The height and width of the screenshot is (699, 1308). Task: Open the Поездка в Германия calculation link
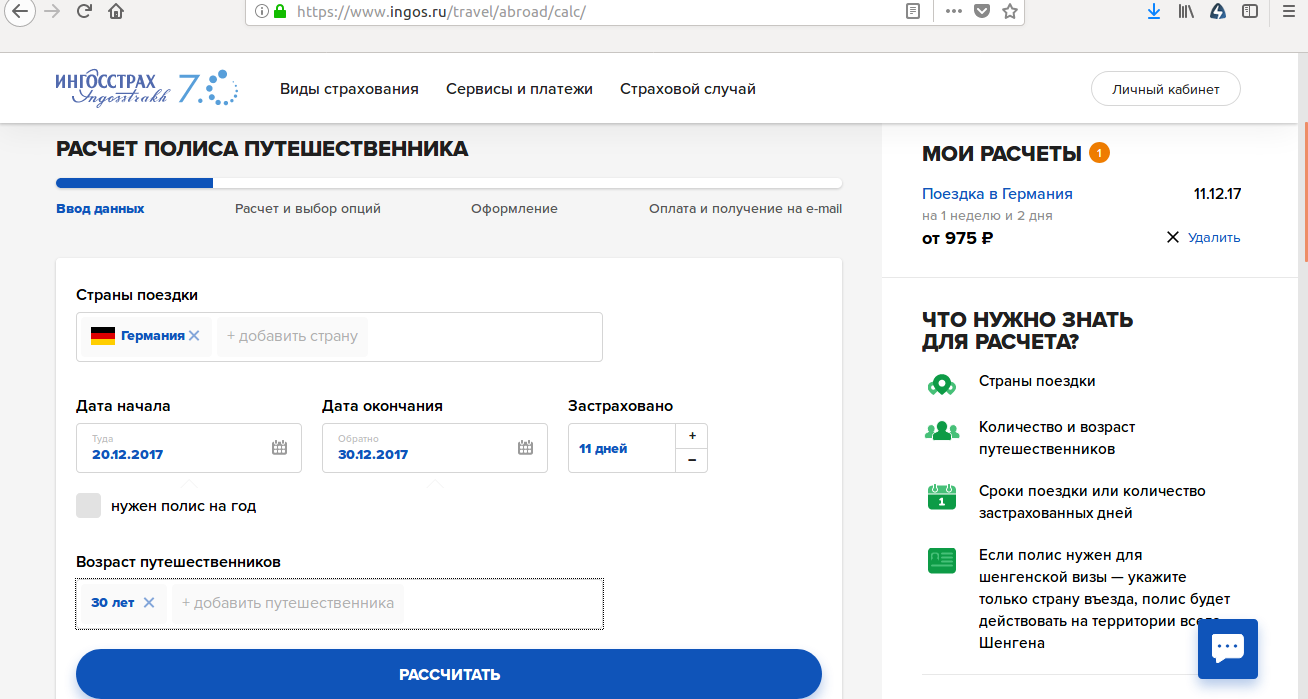tap(997, 194)
